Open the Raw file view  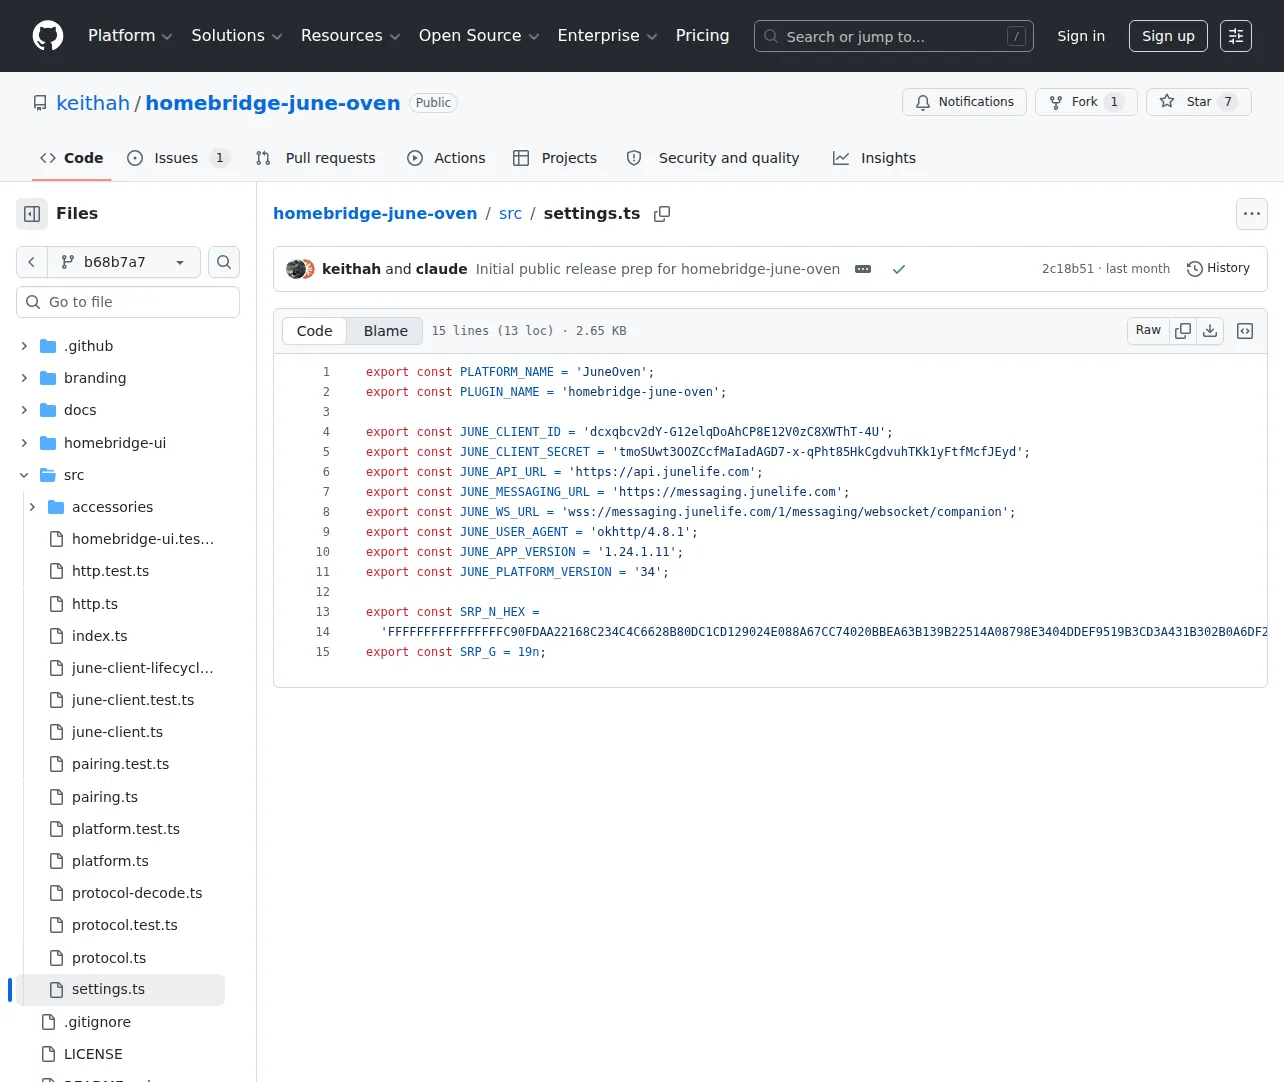coord(1148,331)
